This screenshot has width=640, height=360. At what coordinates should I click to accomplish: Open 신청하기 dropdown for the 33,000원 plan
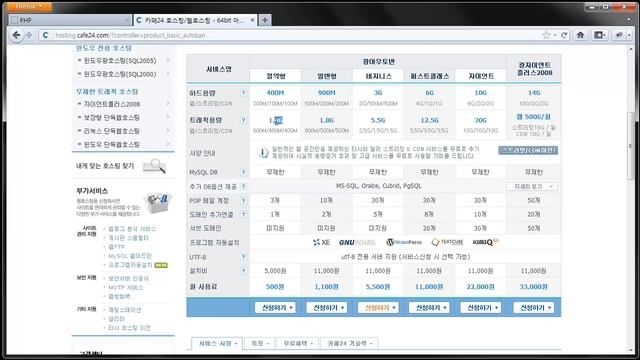click(x=533, y=308)
